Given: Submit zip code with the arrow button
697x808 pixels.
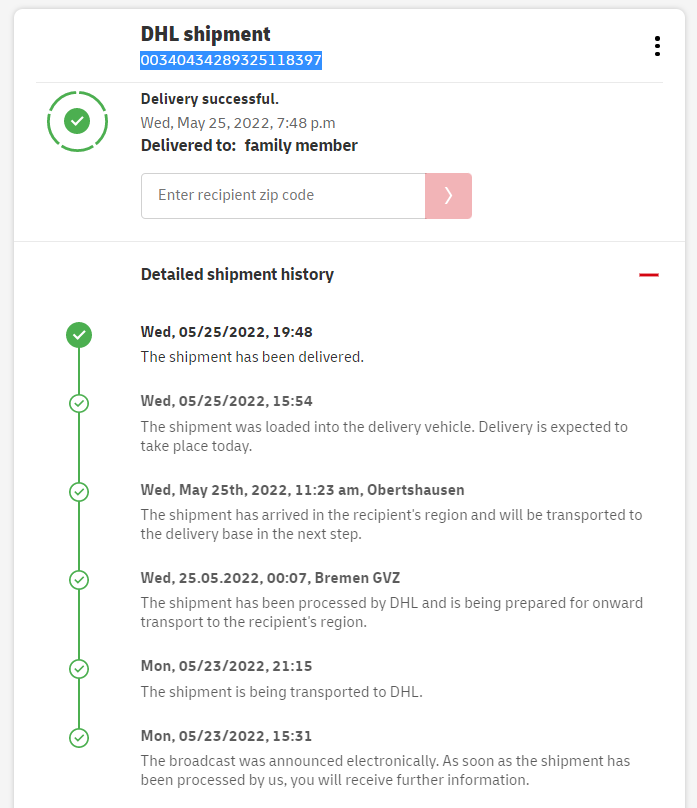Looking at the screenshot, I should click(x=448, y=196).
